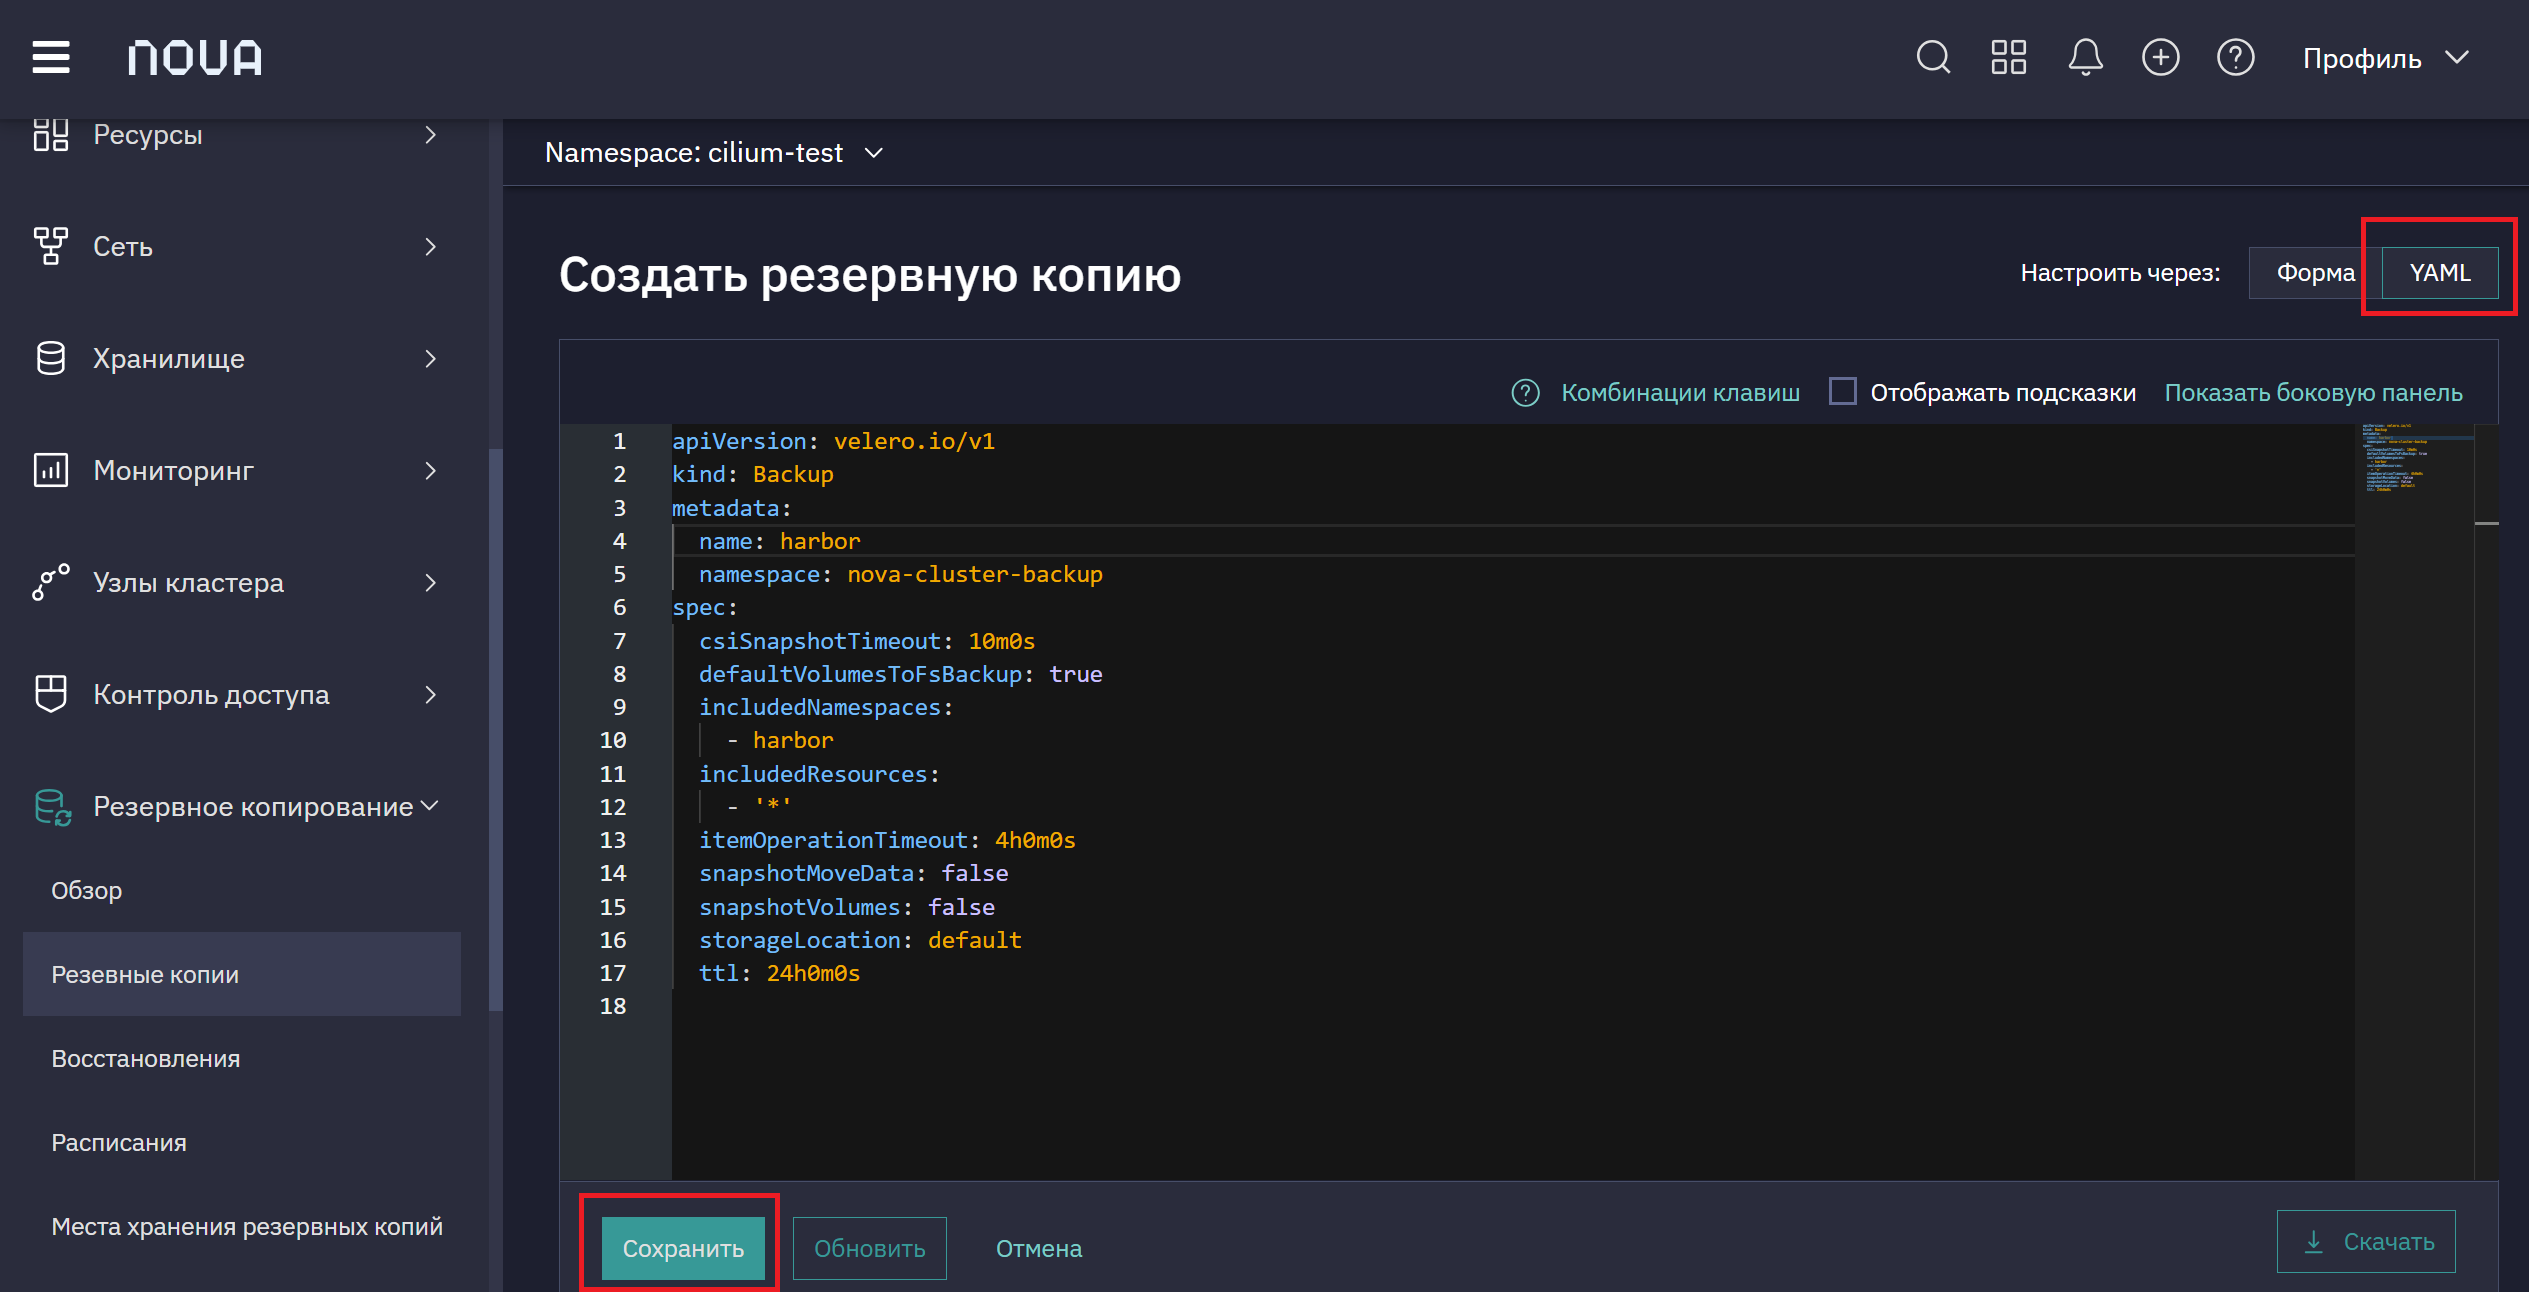
Task: Click the 'snapshotMoveData: false' line
Action: (x=853, y=873)
